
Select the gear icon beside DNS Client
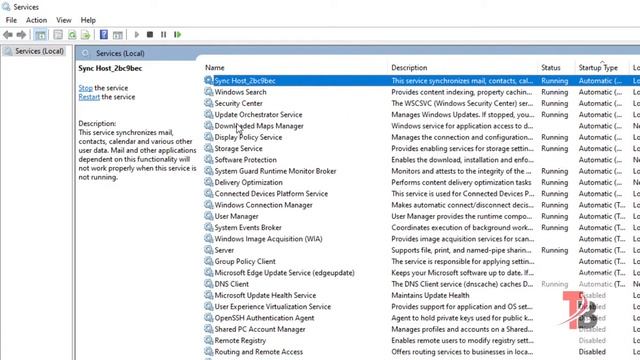coord(209,284)
